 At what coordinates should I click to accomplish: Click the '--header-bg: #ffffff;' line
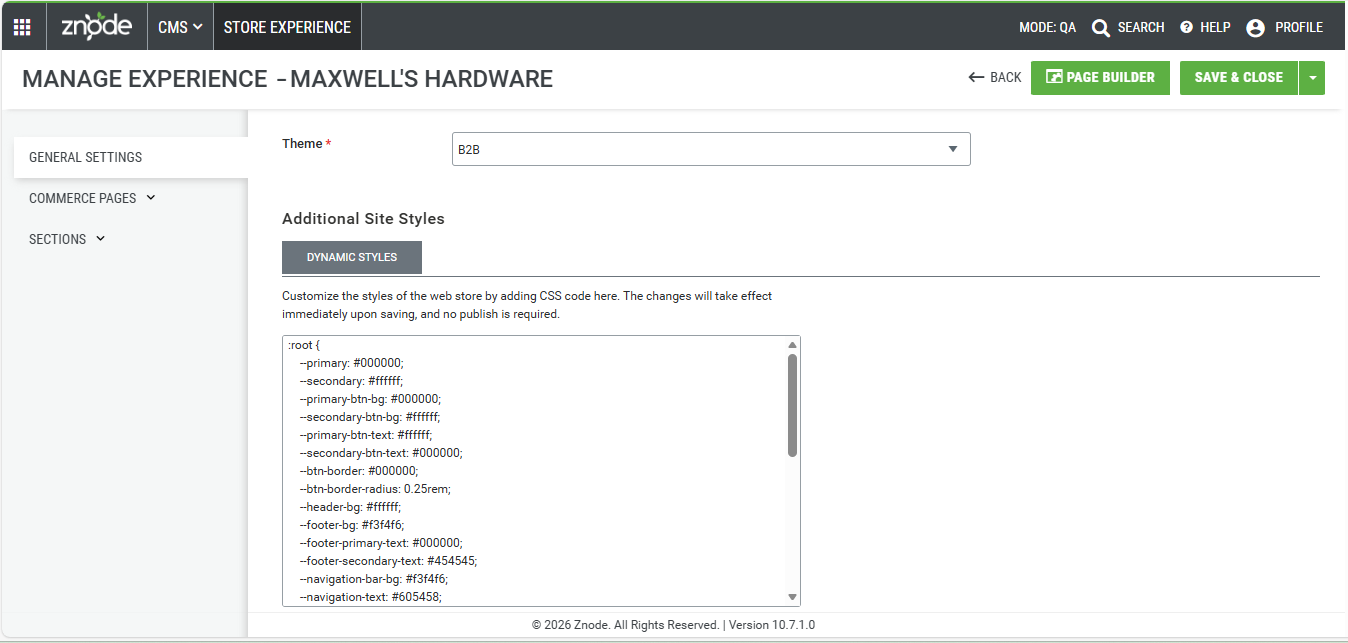(x=350, y=507)
